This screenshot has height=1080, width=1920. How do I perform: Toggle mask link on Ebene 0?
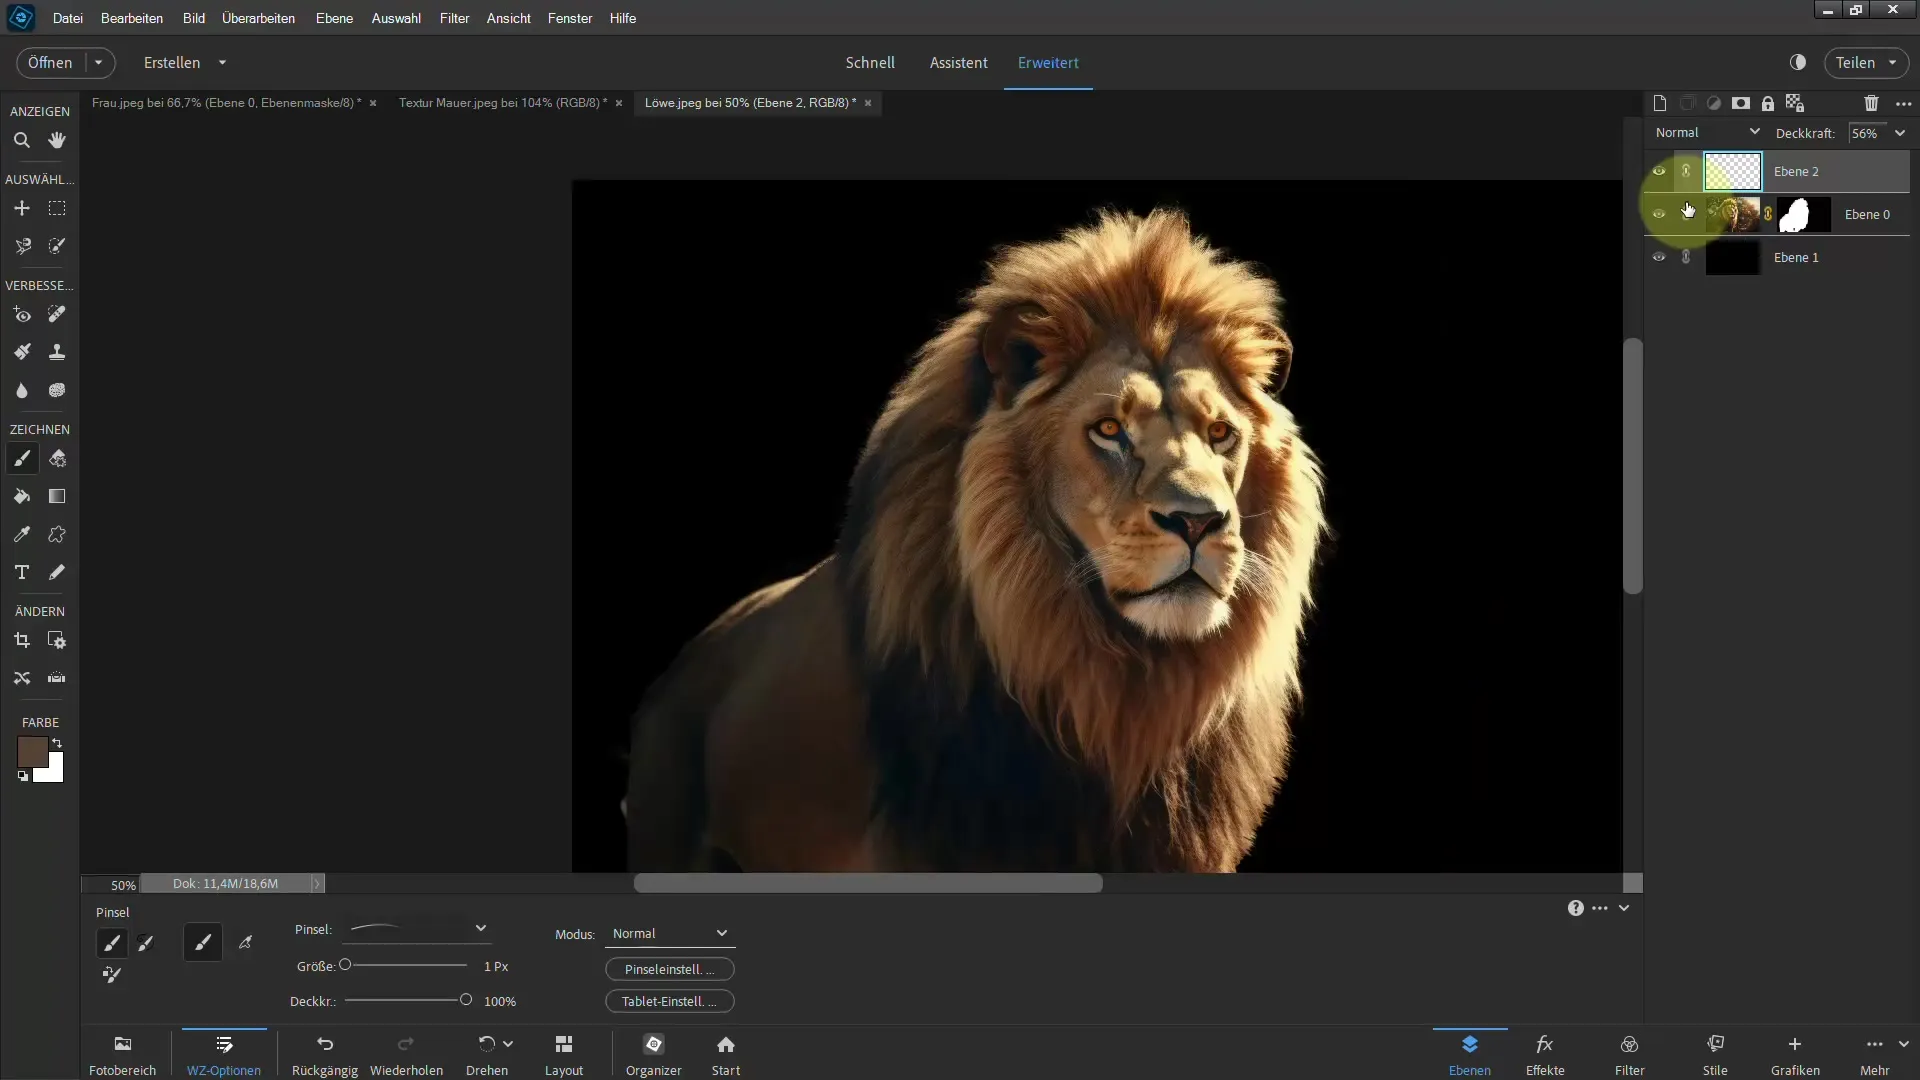[x=1768, y=214]
